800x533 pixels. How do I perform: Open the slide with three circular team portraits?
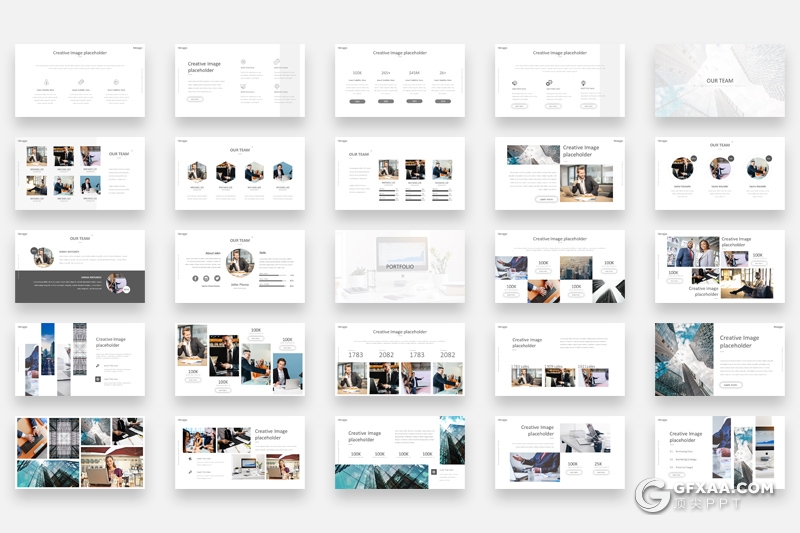coord(719,173)
